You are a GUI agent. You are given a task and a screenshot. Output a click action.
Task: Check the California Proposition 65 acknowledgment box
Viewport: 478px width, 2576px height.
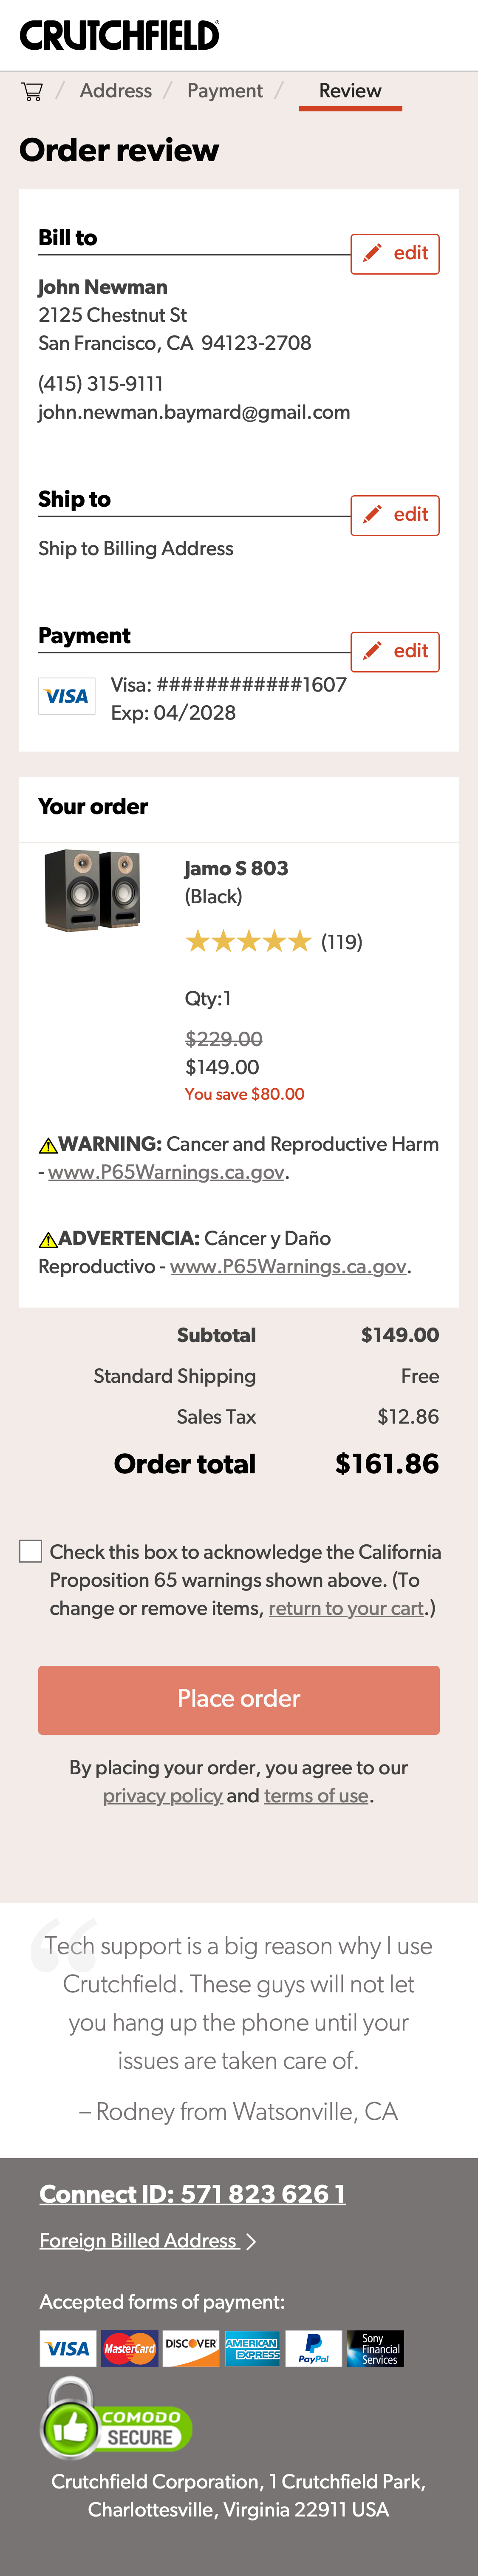[x=30, y=1551]
